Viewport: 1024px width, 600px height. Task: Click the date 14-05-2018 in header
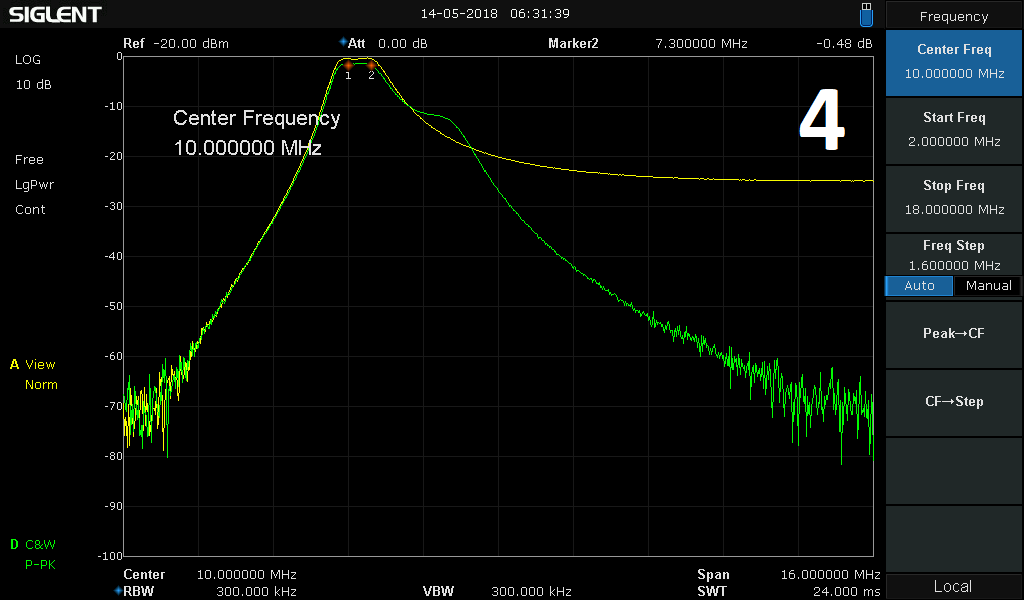coord(459,14)
